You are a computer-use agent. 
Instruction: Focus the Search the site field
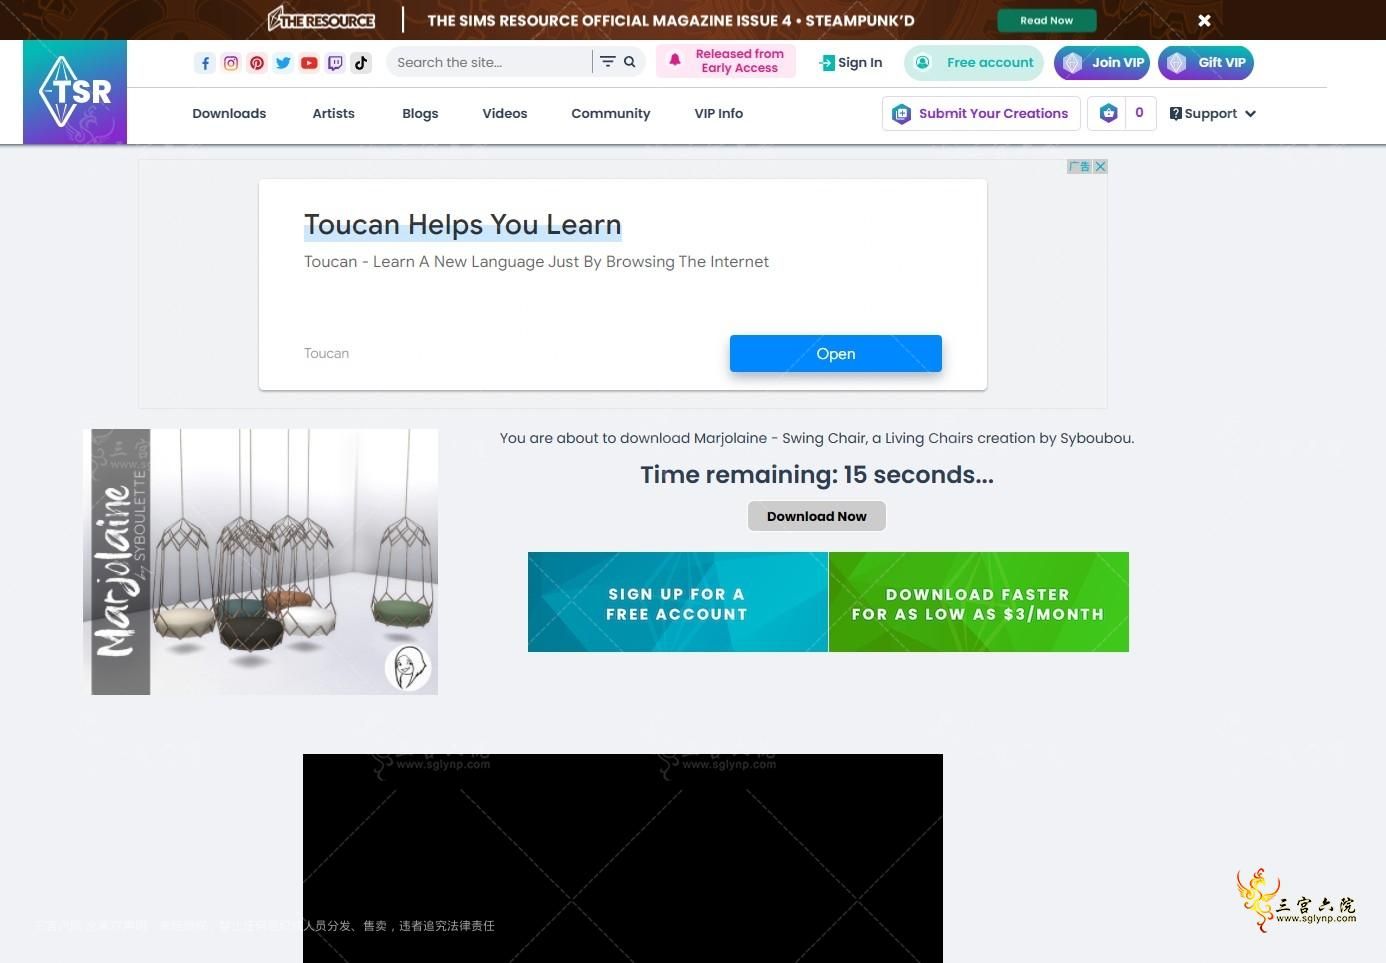click(x=490, y=62)
